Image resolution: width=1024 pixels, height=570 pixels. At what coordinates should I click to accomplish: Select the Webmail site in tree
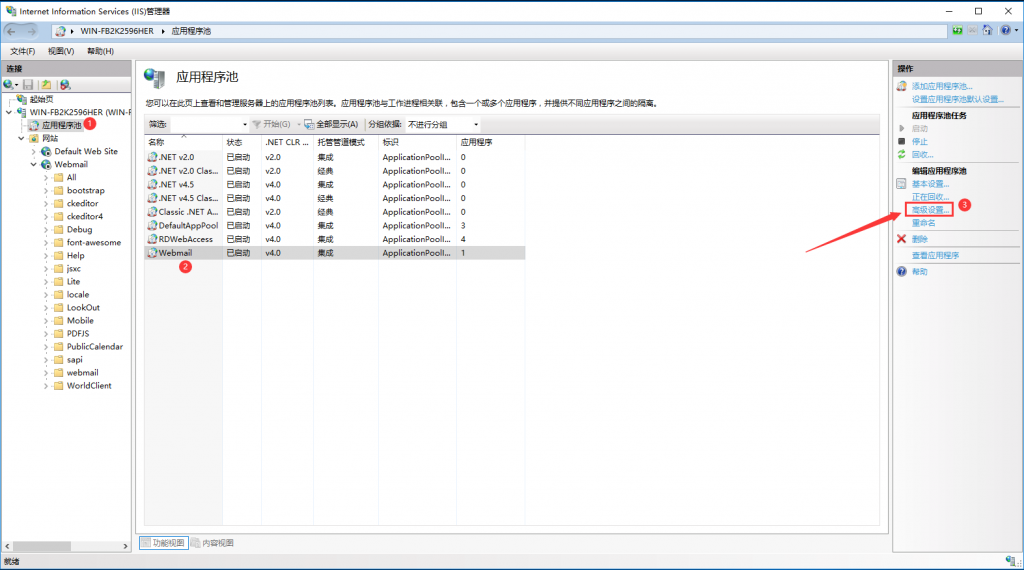(71, 165)
